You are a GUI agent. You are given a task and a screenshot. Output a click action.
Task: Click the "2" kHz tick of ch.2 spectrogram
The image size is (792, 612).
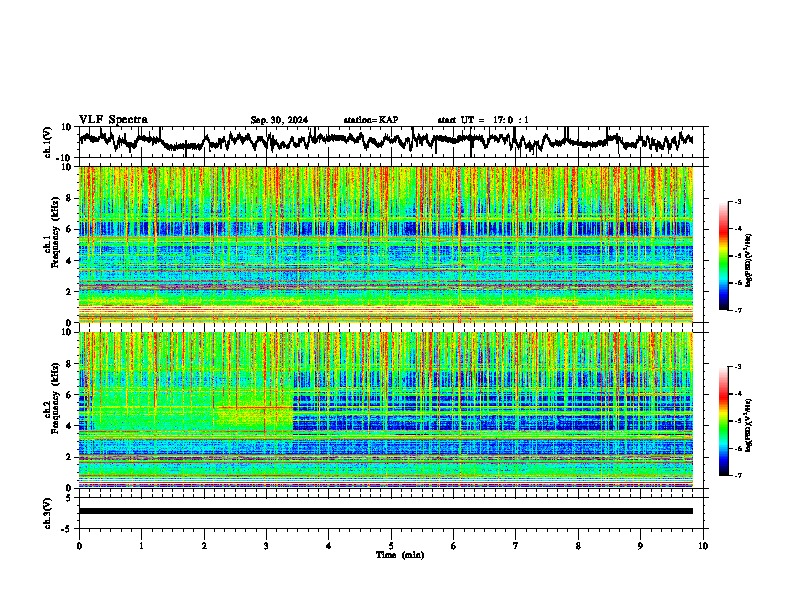coord(70,456)
